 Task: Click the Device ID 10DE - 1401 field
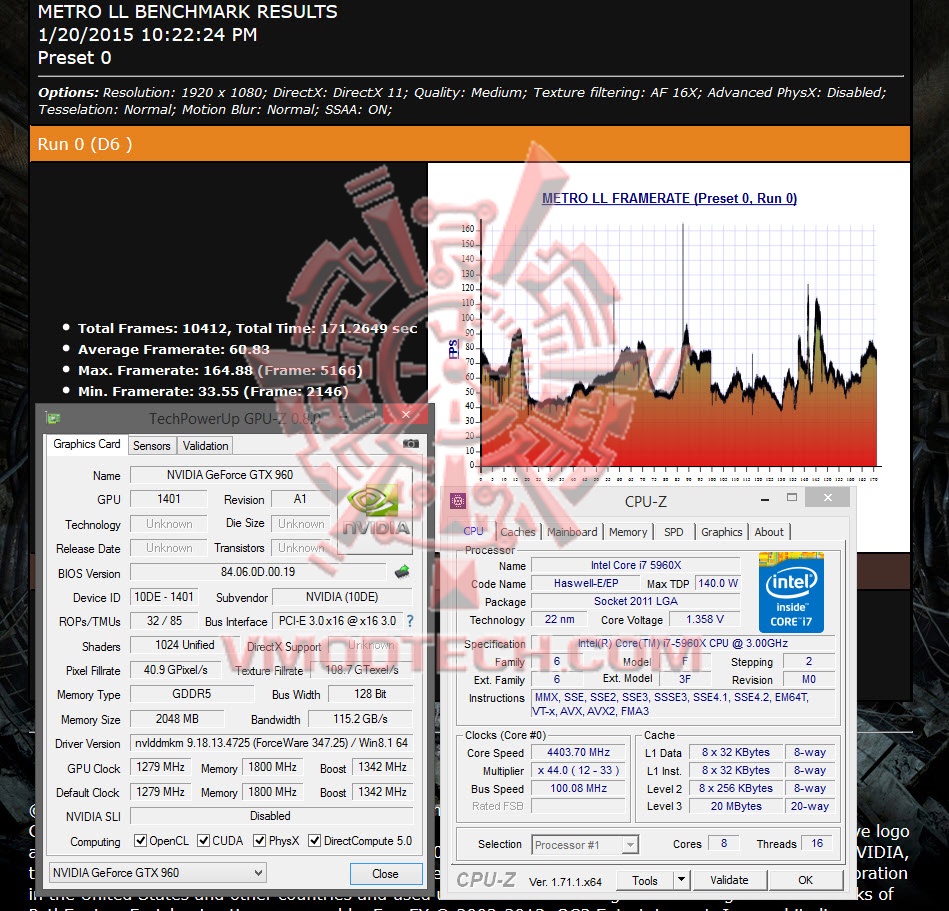point(164,597)
